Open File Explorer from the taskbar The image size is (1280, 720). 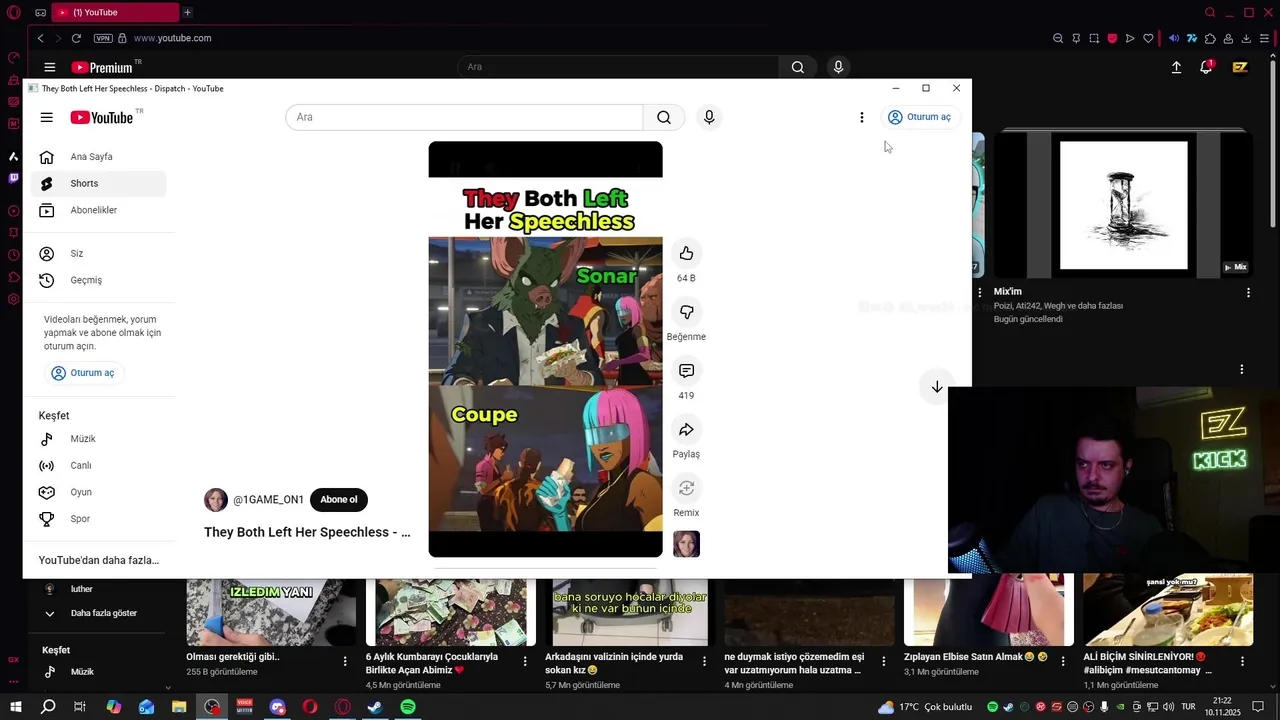tap(179, 707)
